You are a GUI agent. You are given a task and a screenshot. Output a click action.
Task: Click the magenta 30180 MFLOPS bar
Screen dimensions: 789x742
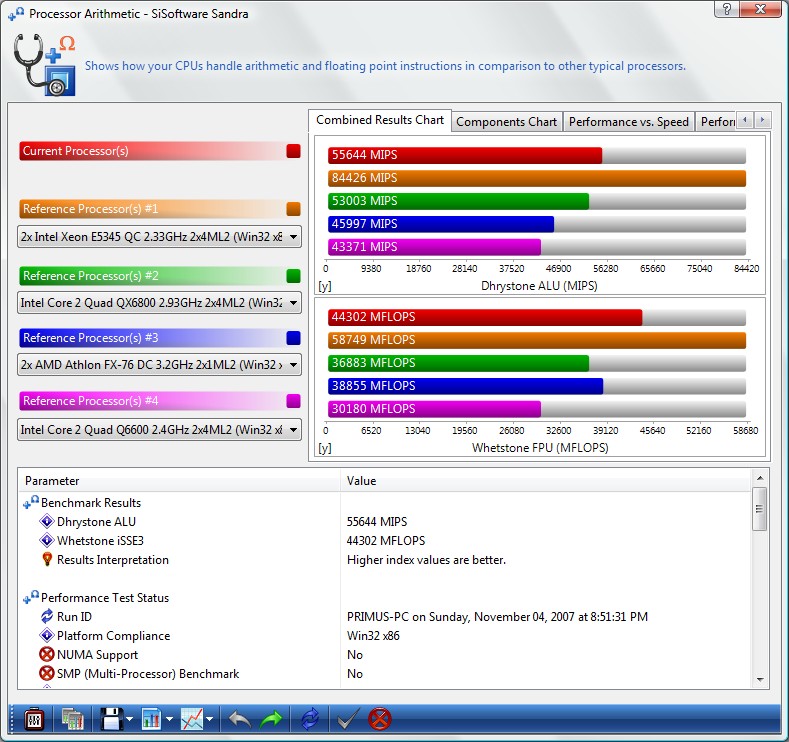click(x=434, y=409)
